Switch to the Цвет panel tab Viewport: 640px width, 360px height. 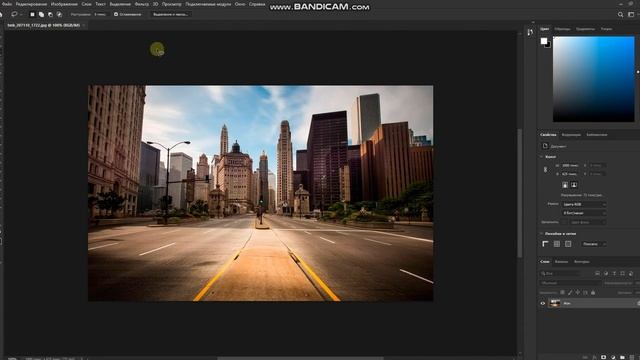coord(544,29)
